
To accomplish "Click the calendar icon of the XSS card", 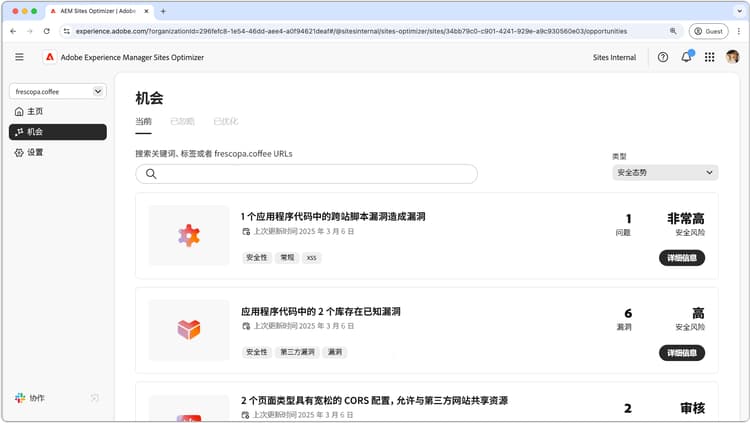I will tap(246, 232).
